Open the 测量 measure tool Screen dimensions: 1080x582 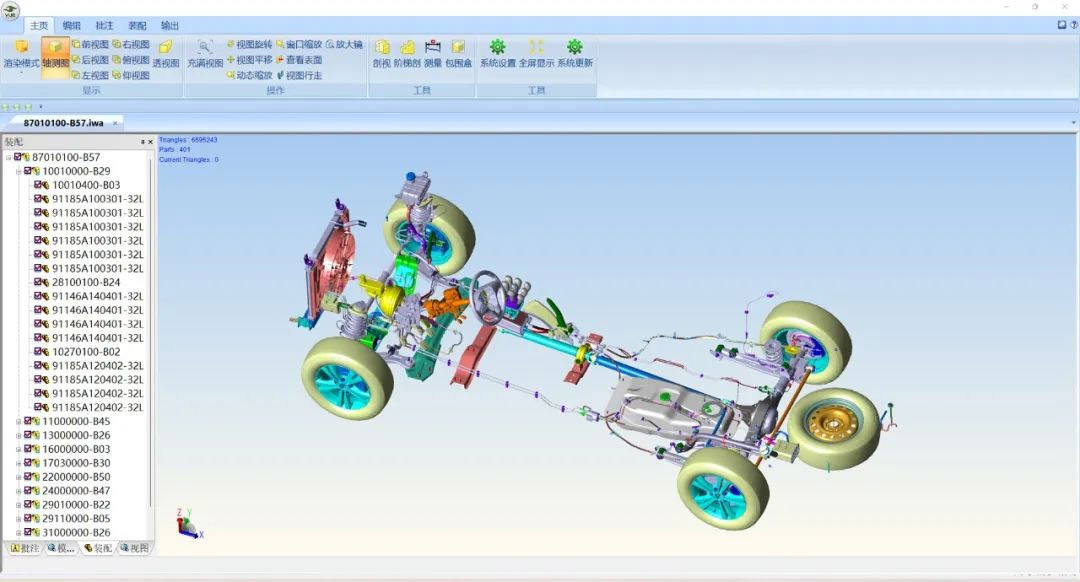click(433, 53)
